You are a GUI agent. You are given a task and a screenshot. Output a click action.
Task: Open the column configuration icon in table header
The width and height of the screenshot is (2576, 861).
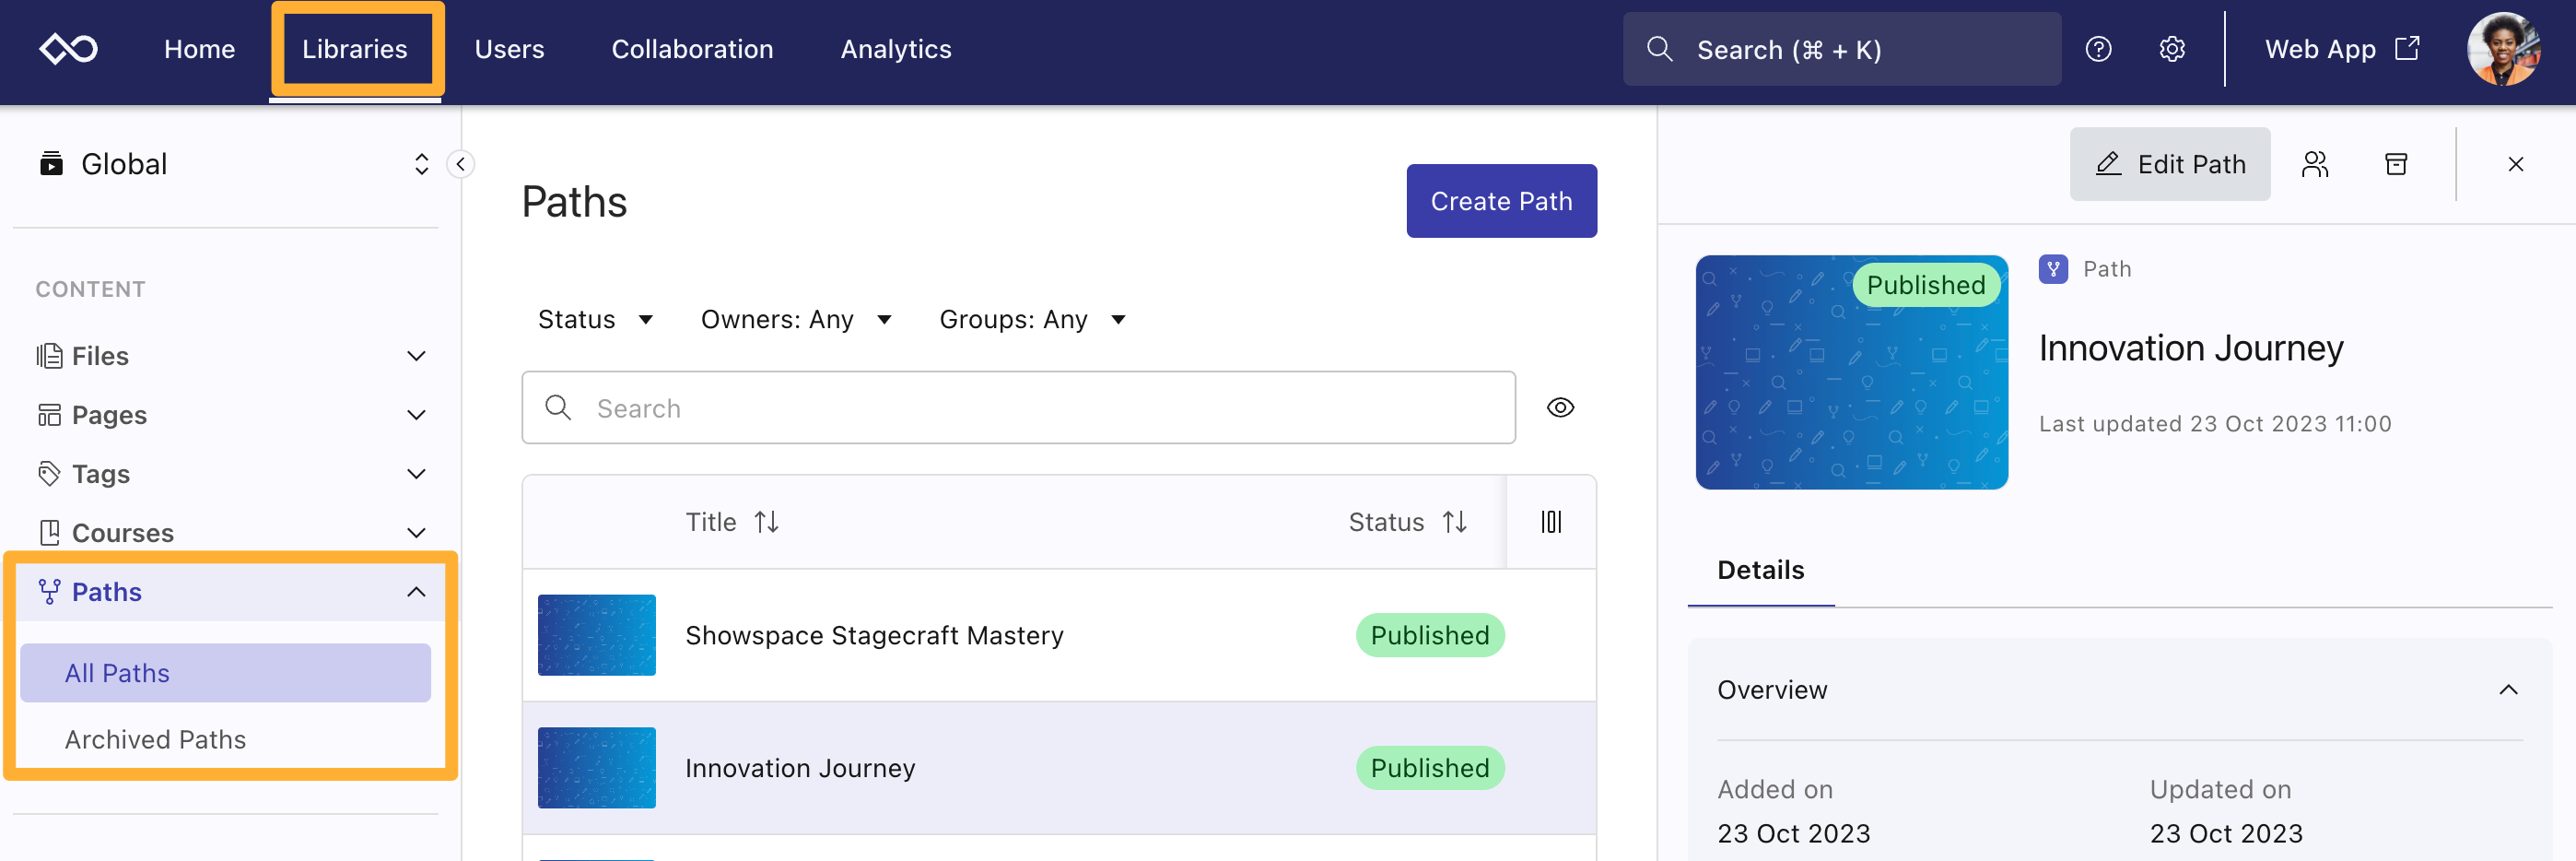point(1550,522)
